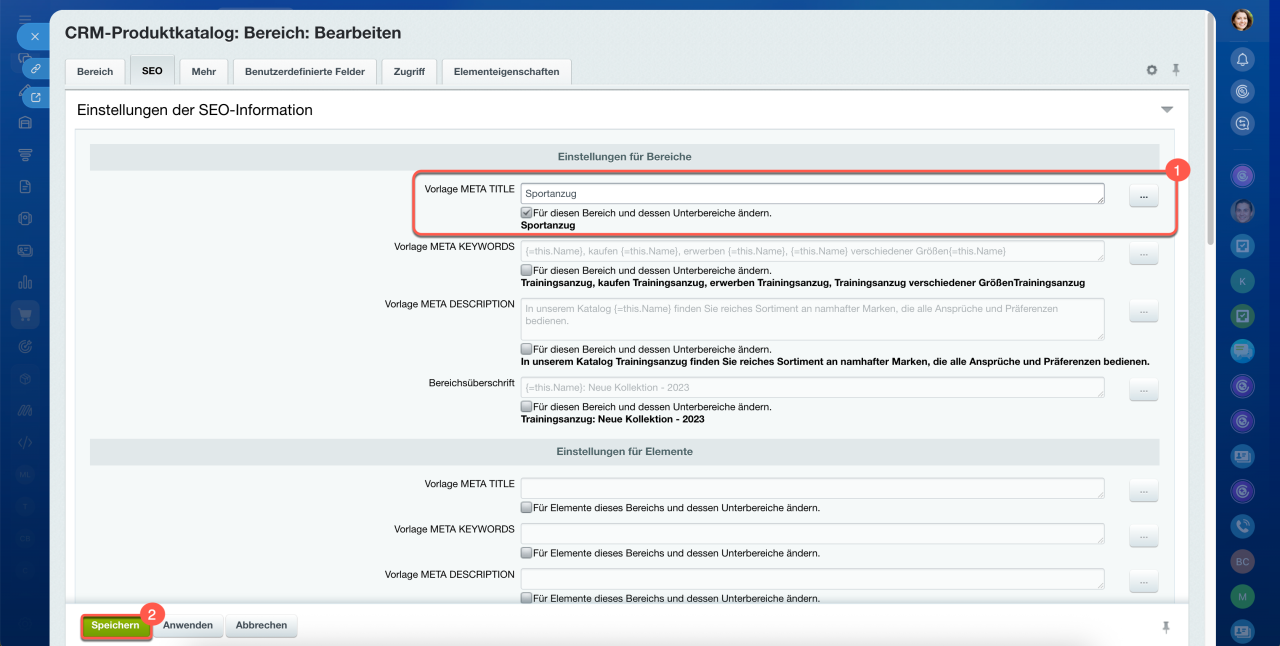The width and height of the screenshot is (1280, 646).
Task: Click the pin icon beside the gear
Action: [x=1176, y=70]
